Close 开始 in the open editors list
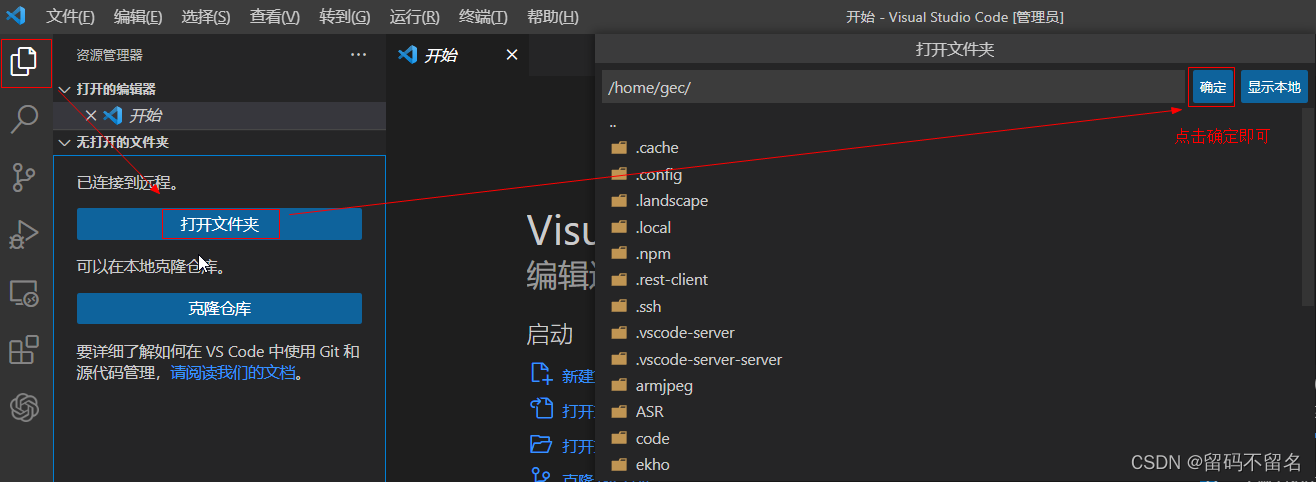Image resolution: width=1316 pixels, height=482 pixels. tap(90, 115)
